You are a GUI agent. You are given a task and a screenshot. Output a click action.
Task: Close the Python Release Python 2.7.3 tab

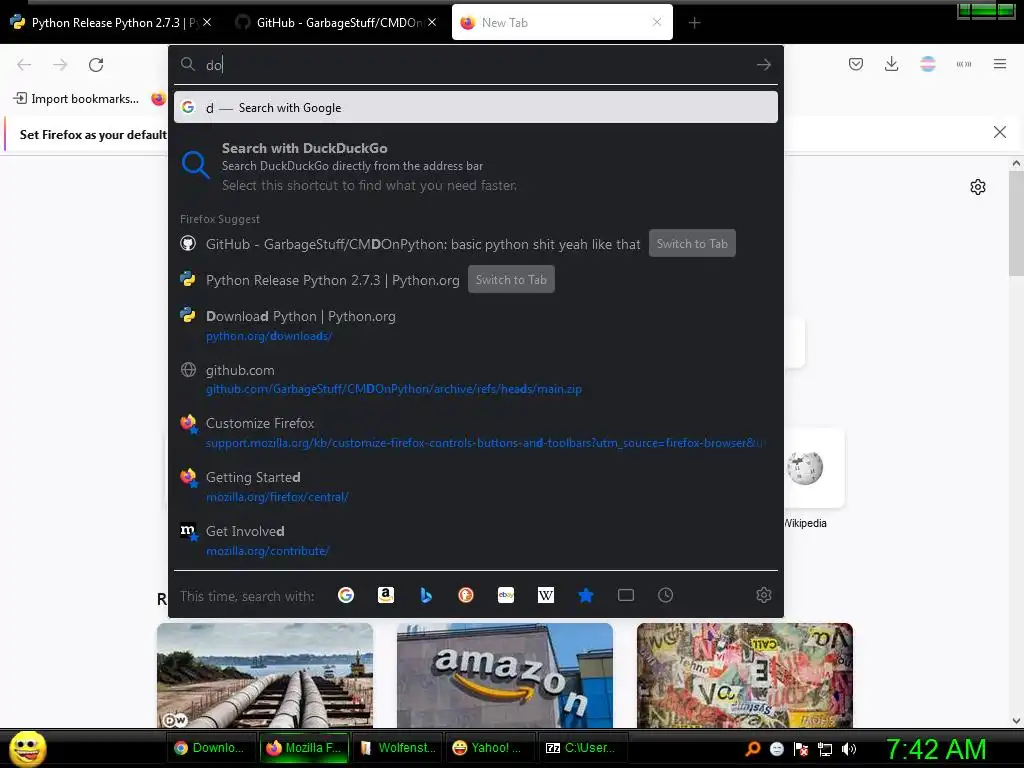pos(207,22)
